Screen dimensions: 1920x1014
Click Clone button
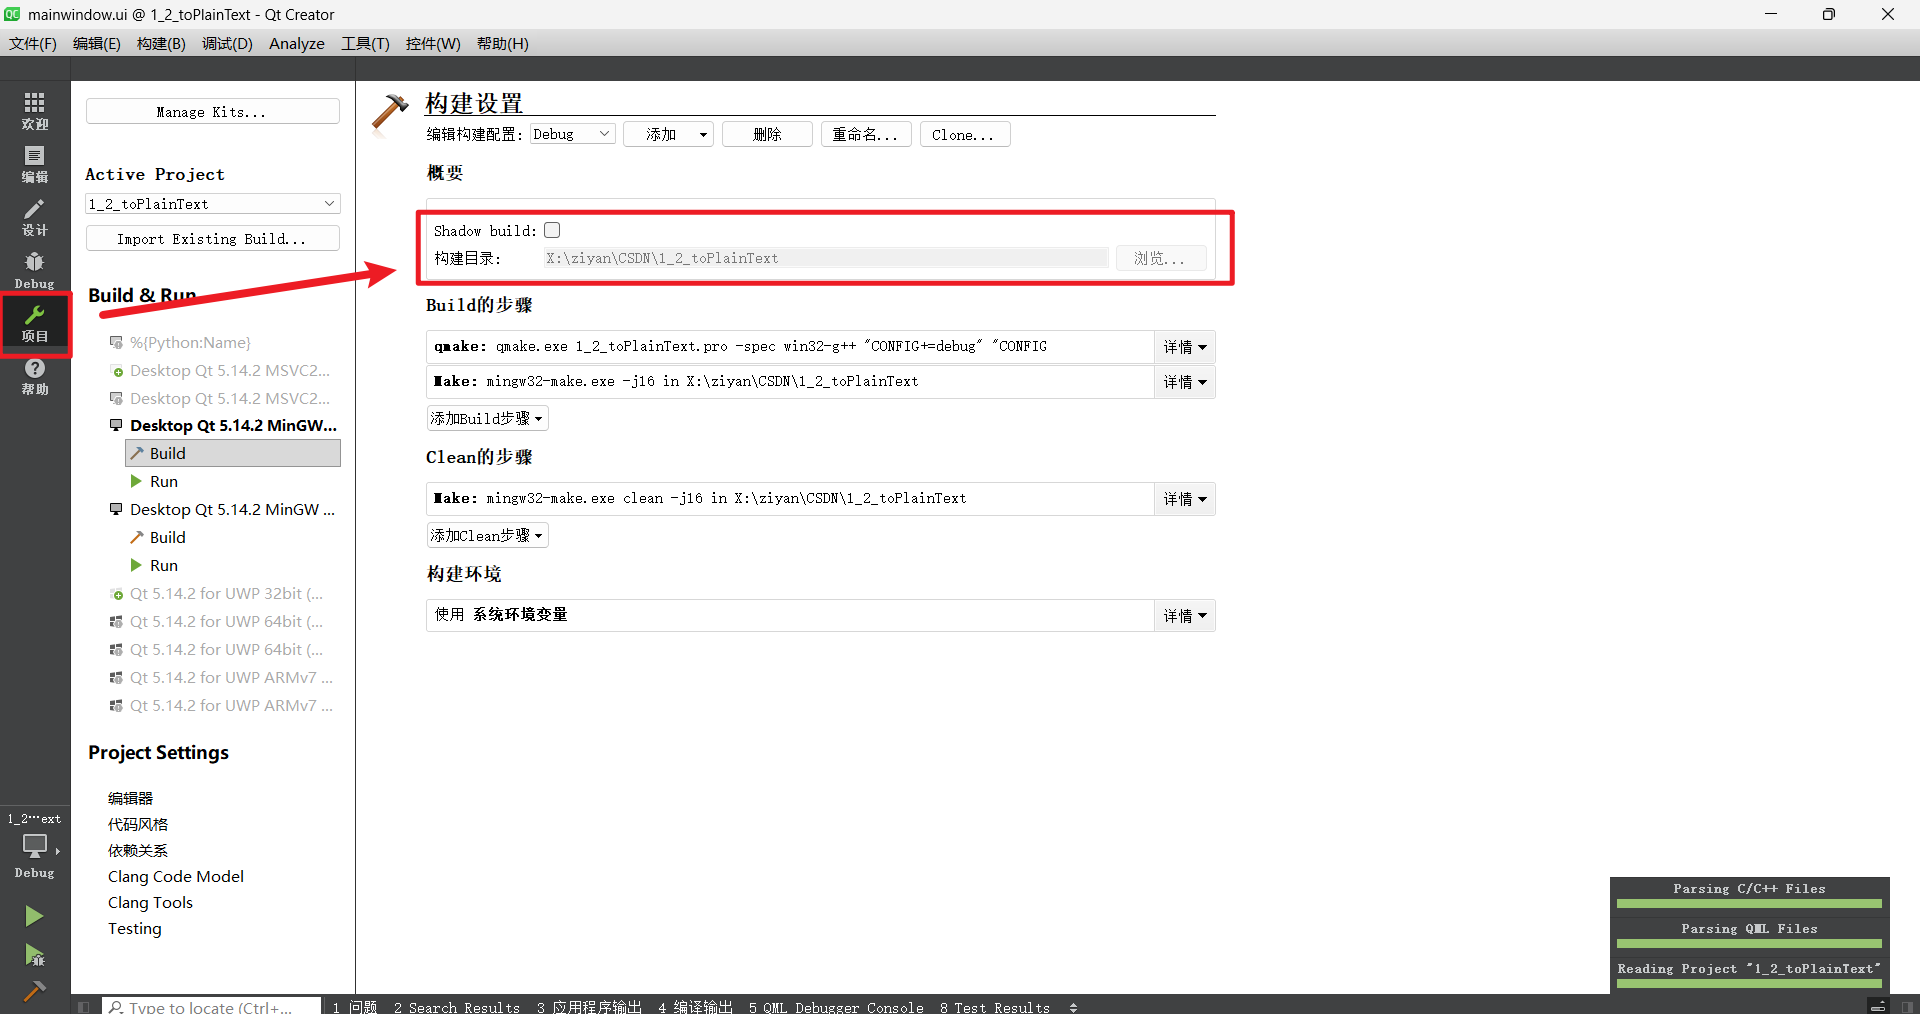pos(965,134)
